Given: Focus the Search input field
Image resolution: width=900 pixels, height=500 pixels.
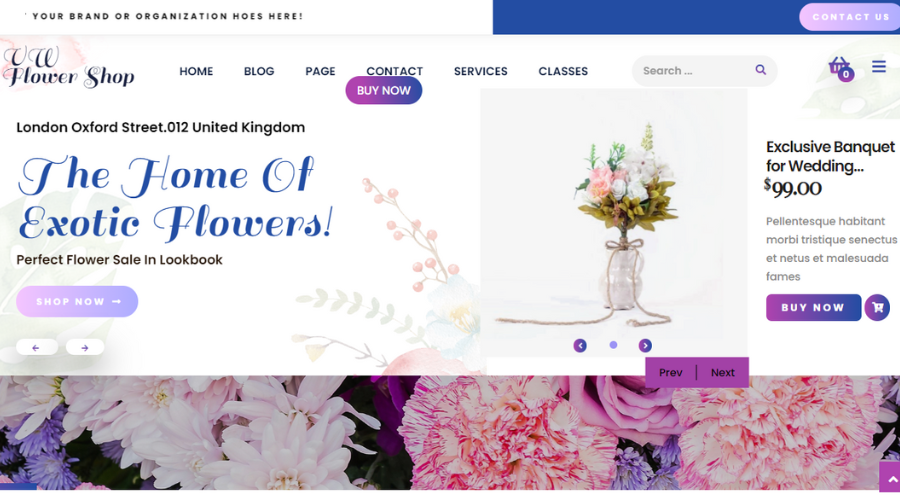Looking at the screenshot, I should point(695,71).
